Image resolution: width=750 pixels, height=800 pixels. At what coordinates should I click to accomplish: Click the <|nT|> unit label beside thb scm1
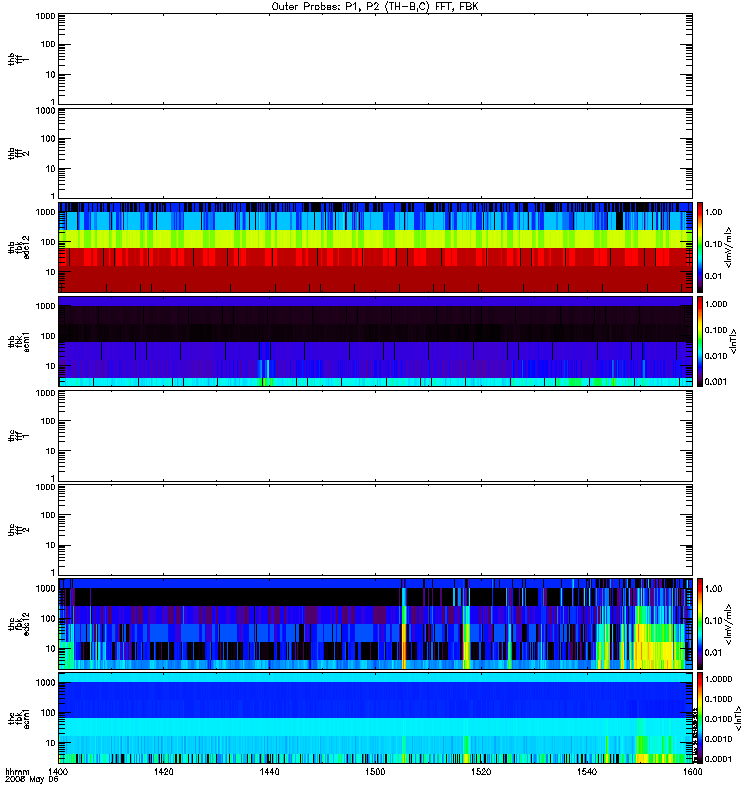click(734, 341)
